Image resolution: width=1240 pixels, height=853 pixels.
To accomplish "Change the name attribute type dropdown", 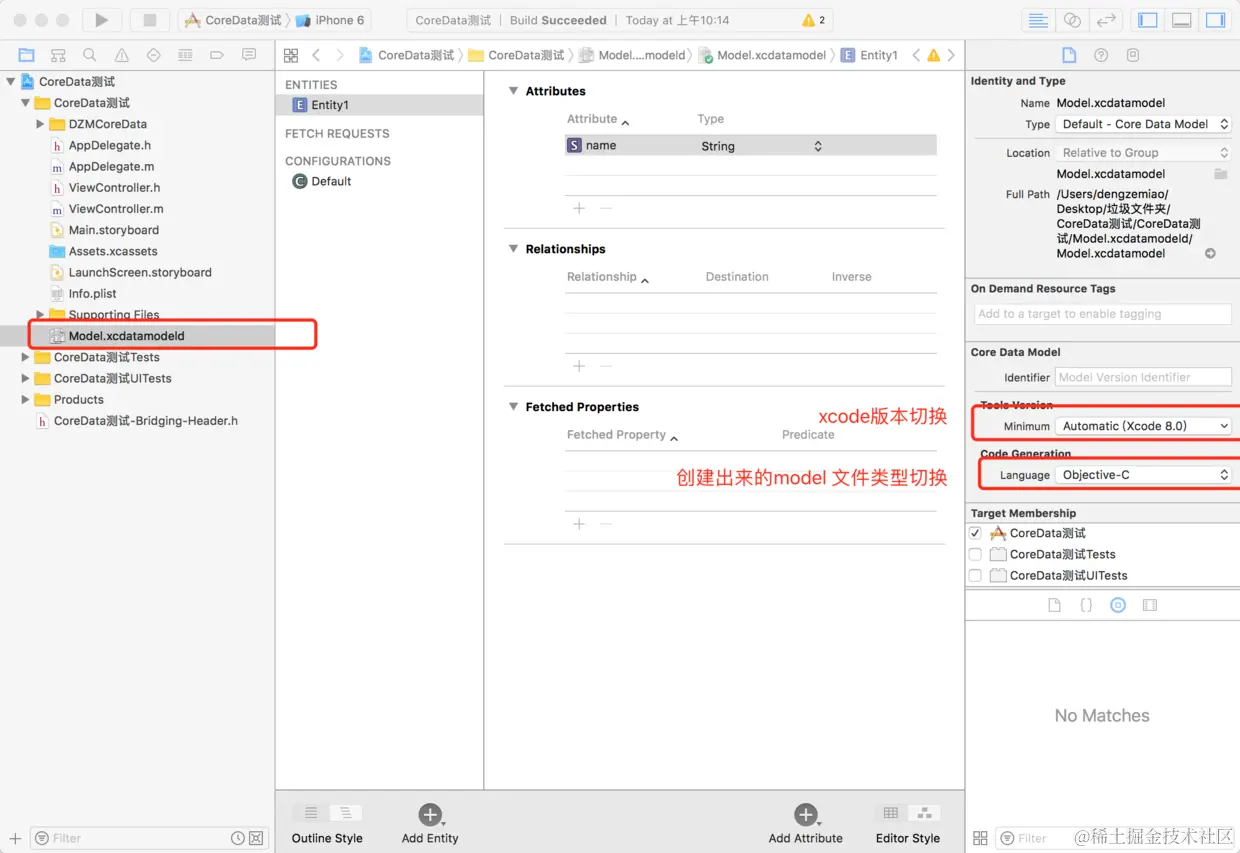I will (x=761, y=146).
